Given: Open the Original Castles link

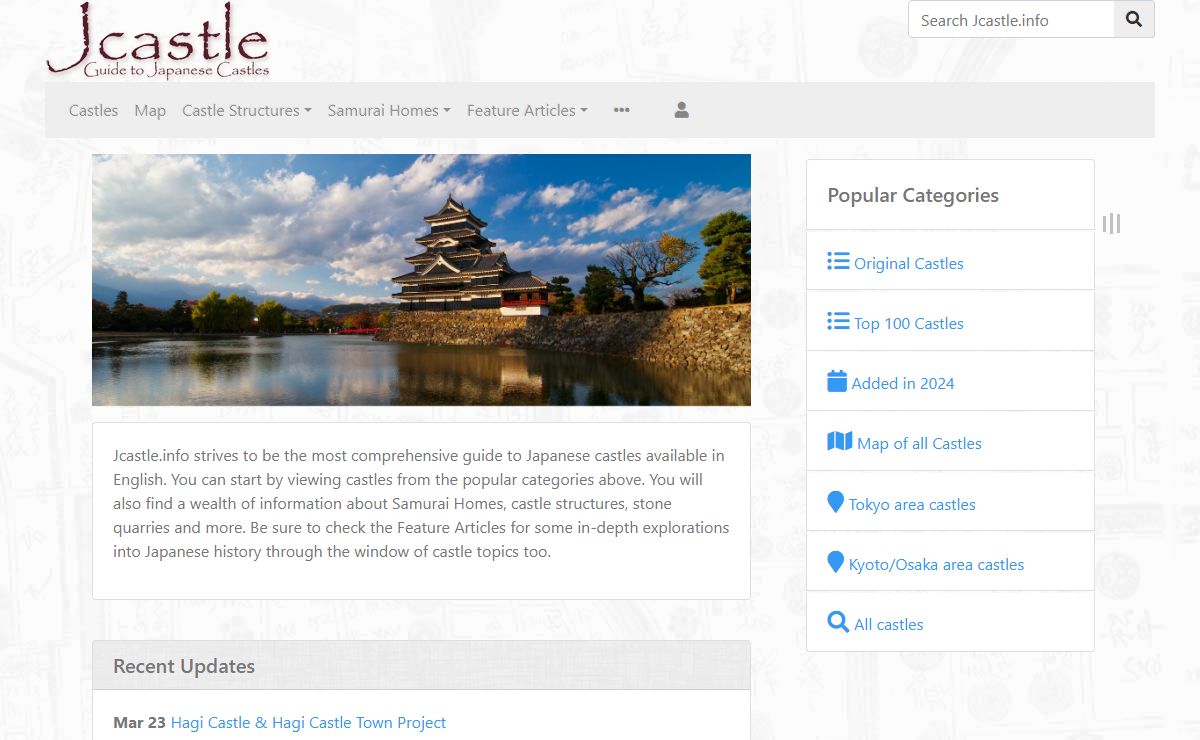Looking at the screenshot, I should 909,263.
